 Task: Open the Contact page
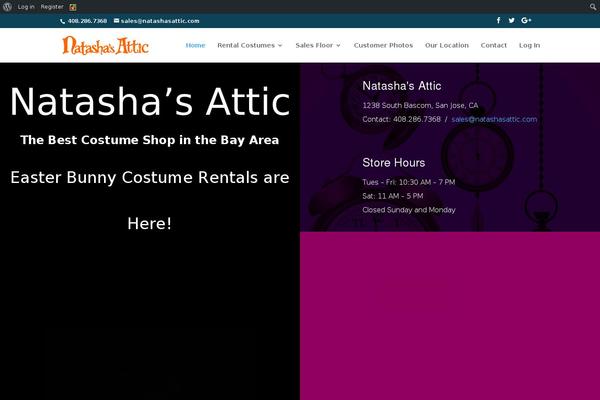pyautogui.click(x=494, y=45)
